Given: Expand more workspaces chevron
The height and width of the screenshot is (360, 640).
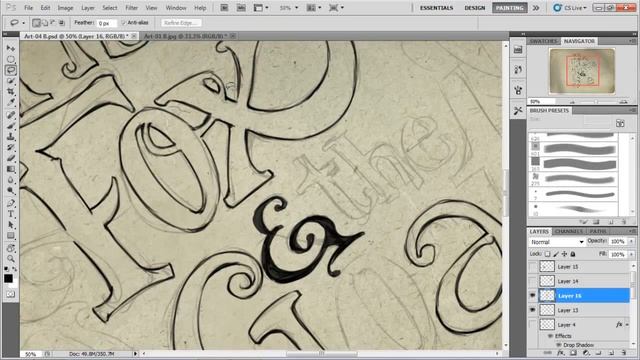Looking at the screenshot, I should [x=536, y=8].
